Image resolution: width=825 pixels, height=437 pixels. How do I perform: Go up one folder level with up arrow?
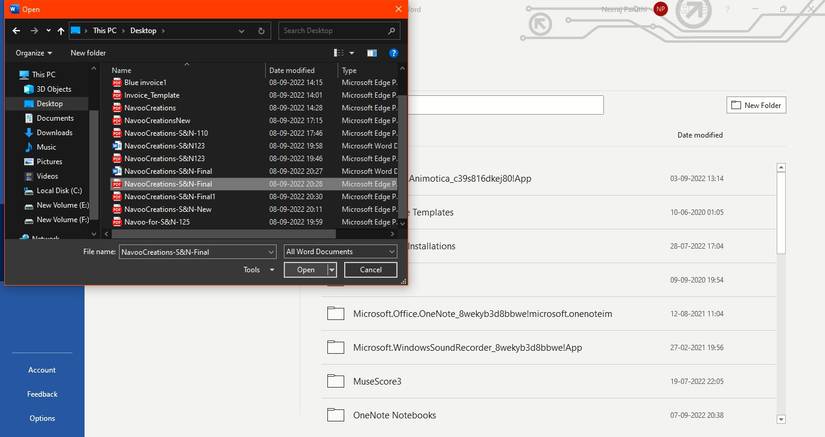click(x=61, y=31)
